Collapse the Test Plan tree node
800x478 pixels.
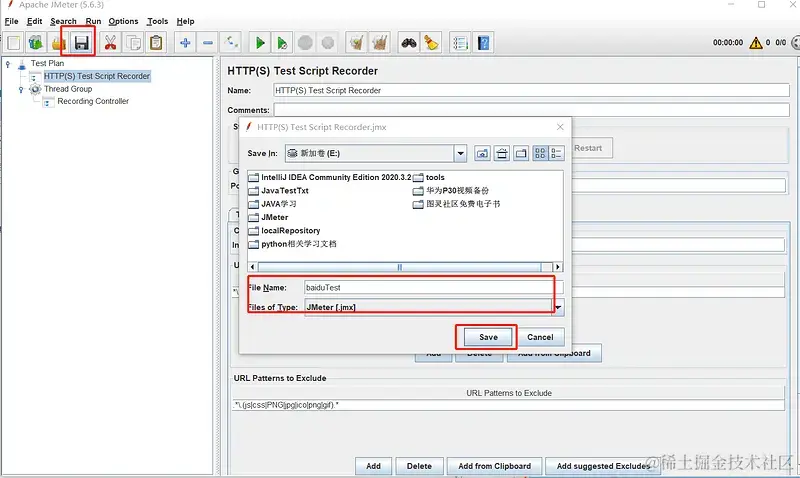[8, 64]
